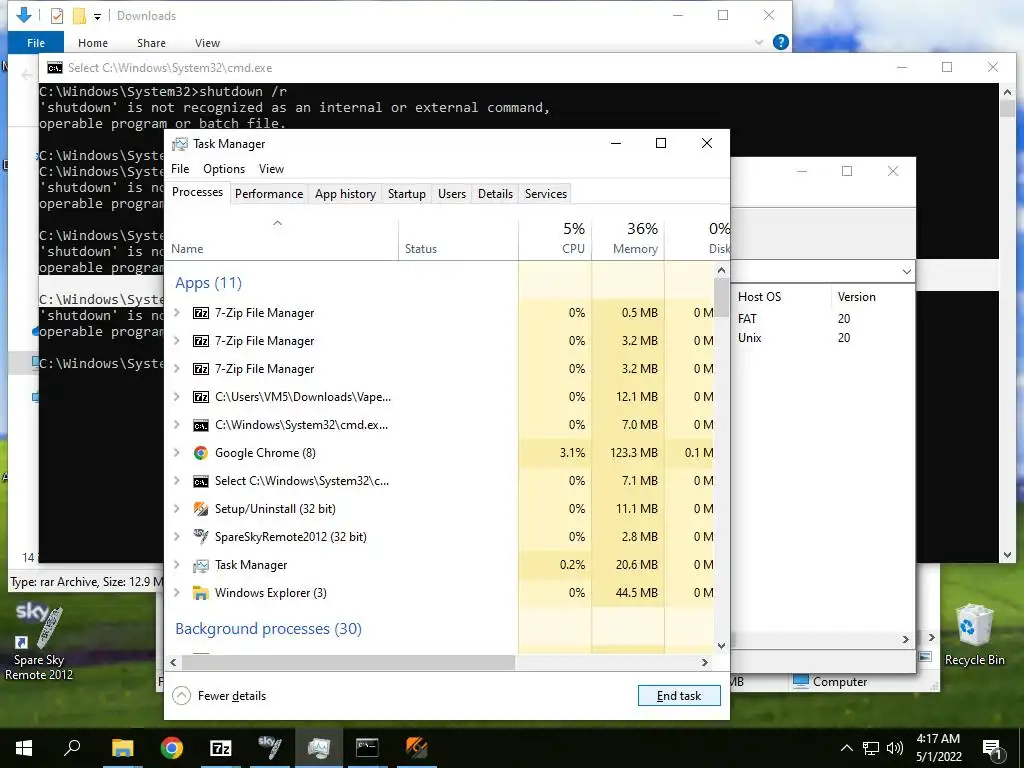Image resolution: width=1024 pixels, height=768 pixels.
Task: Switch to the Details tab
Action: point(496,194)
